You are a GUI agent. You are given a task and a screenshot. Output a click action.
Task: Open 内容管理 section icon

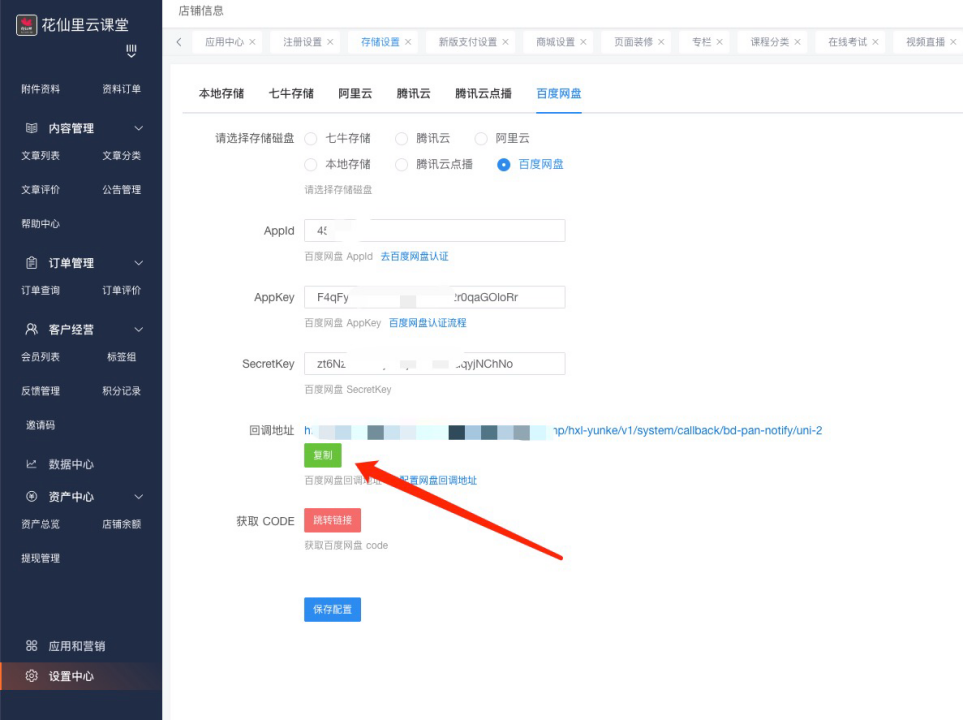pyautogui.click(x=31, y=128)
